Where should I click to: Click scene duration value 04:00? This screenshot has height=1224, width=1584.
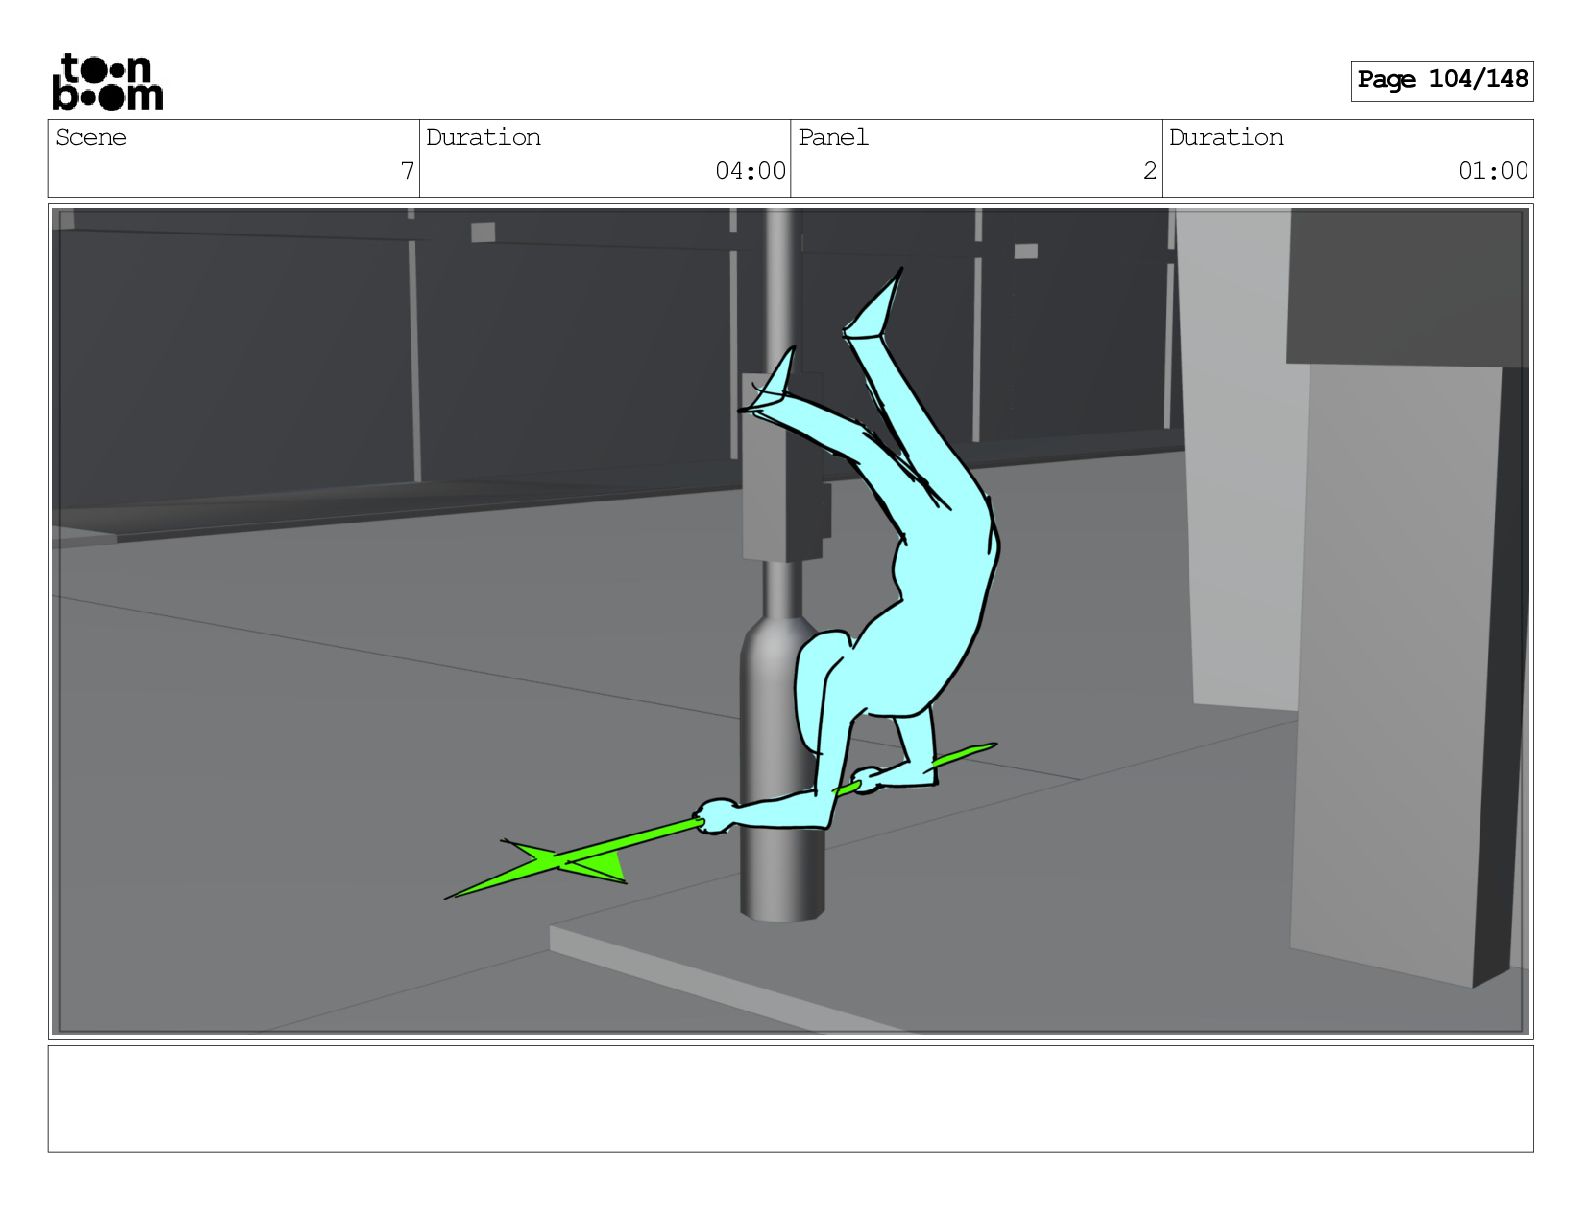750,171
